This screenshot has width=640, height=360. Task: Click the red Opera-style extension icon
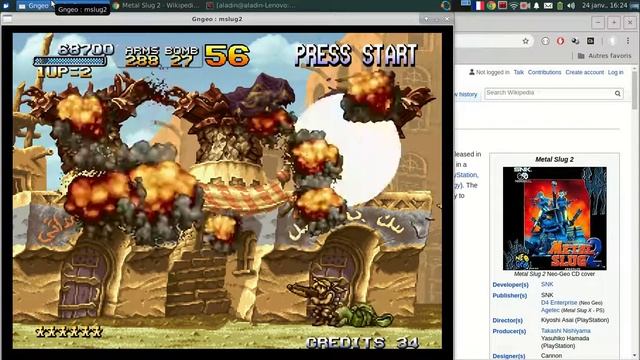click(560, 41)
